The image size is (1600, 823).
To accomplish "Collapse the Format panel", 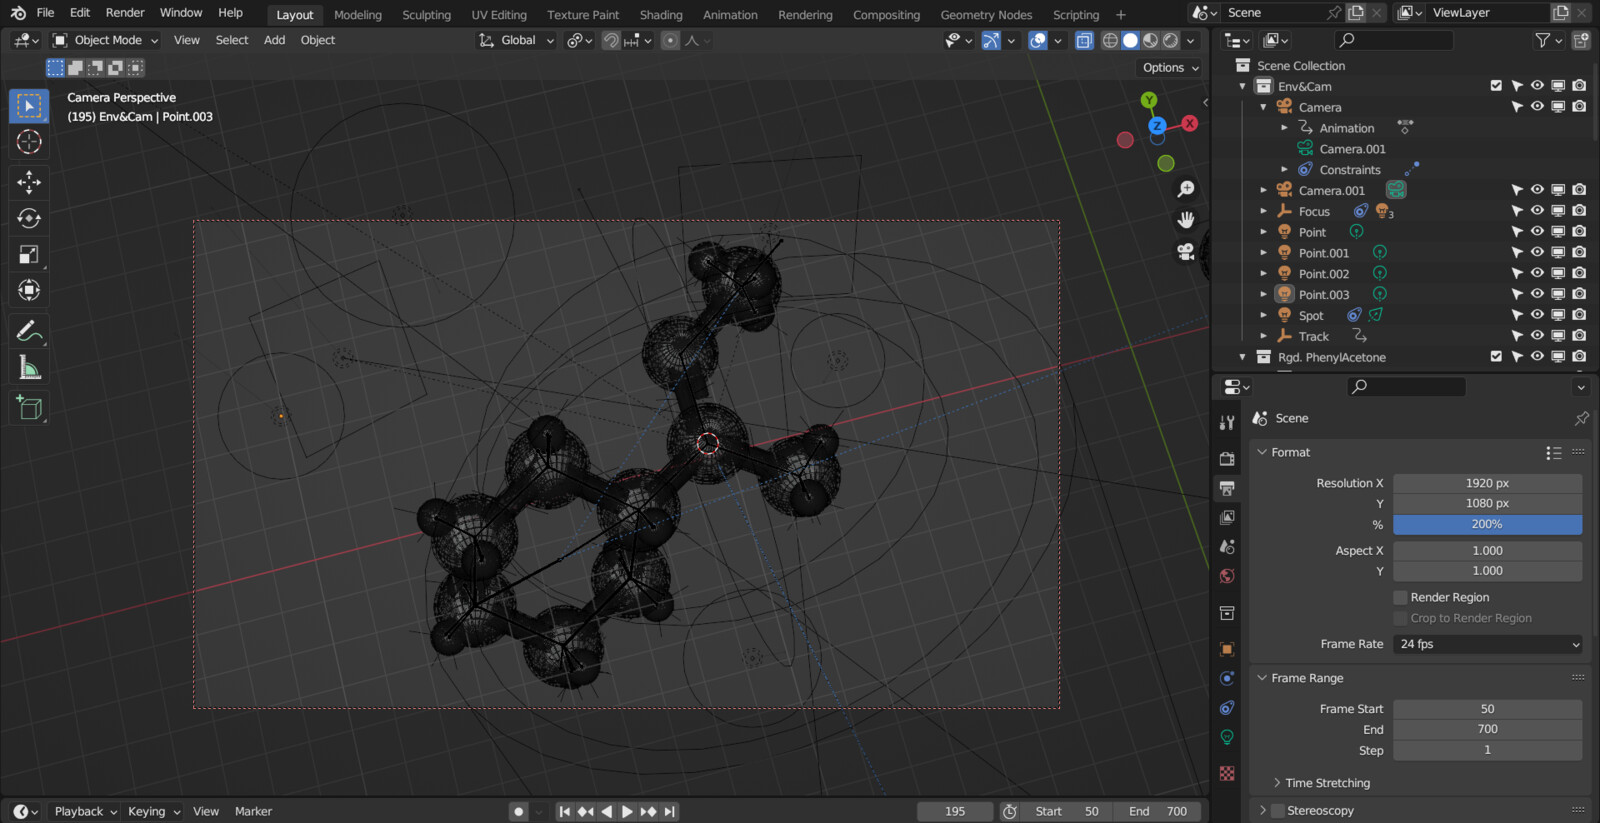I will tap(1290, 452).
